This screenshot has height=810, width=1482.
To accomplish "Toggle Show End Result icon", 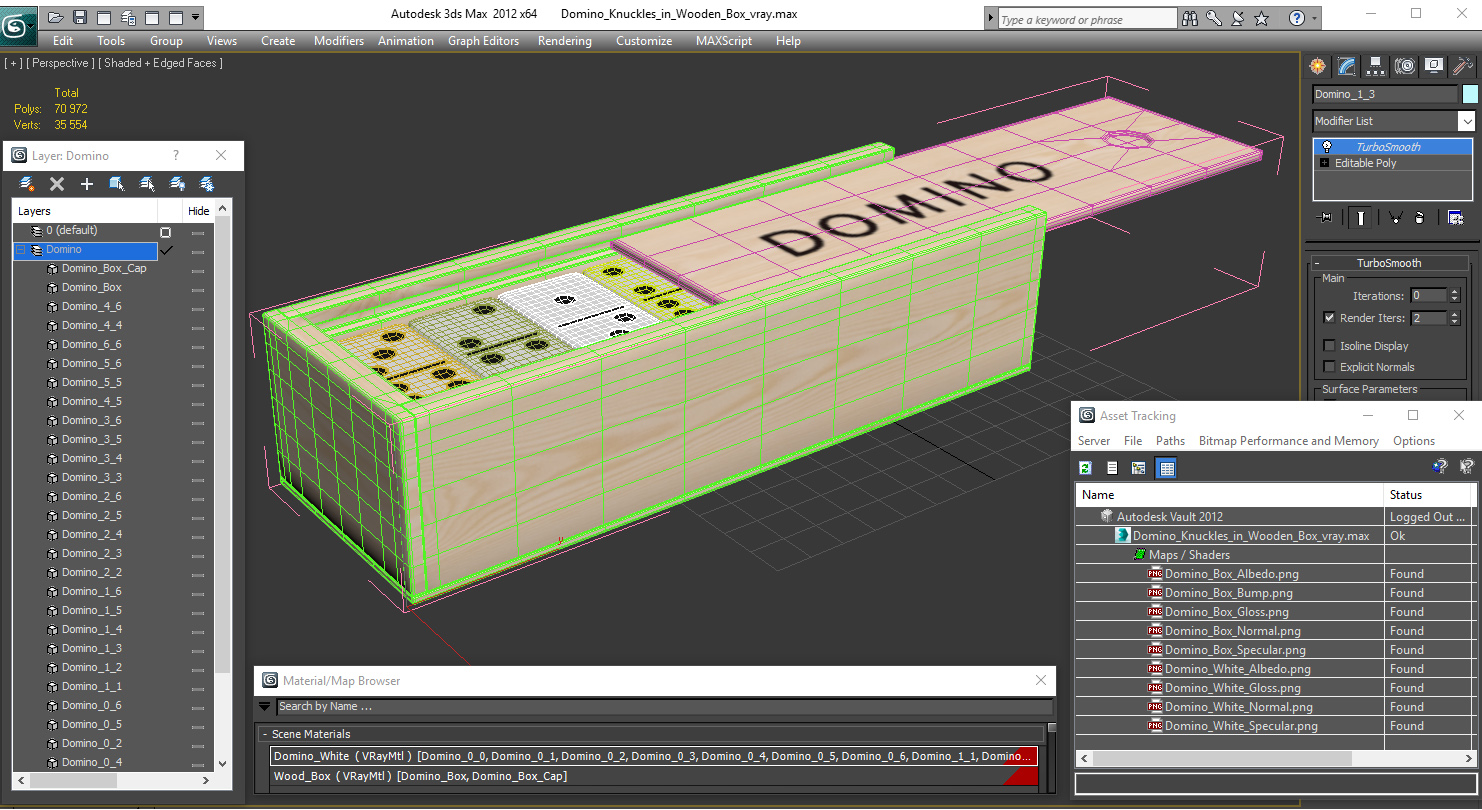I will coord(1360,218).
